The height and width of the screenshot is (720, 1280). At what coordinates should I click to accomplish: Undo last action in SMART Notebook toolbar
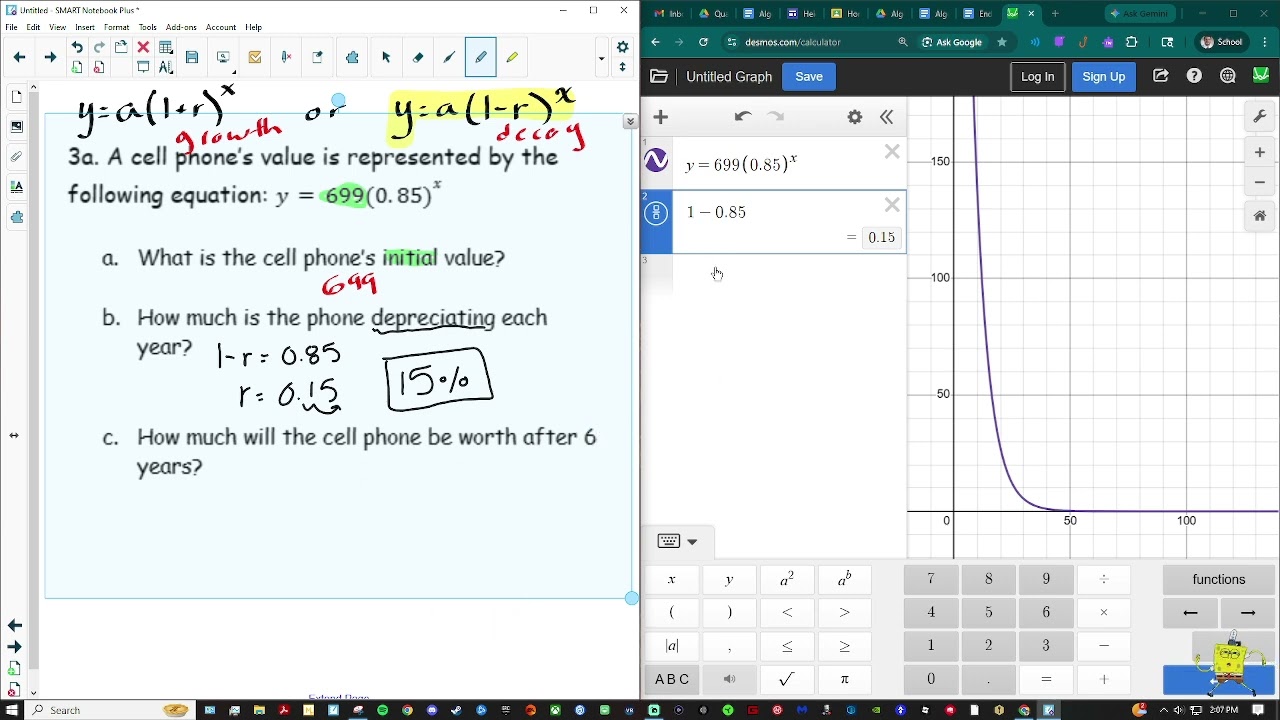point(77,47)
